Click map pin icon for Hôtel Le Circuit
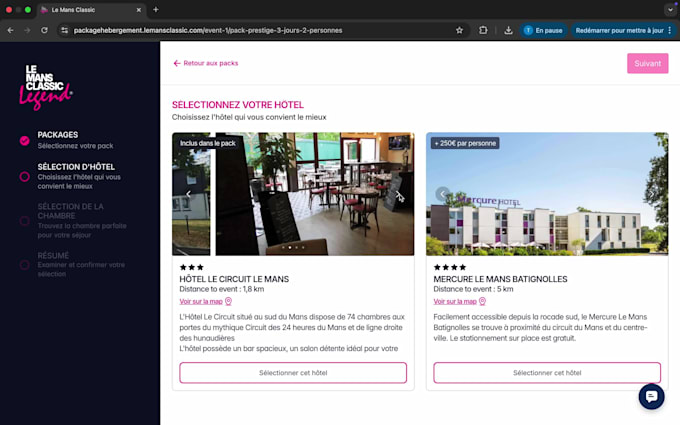 coord(229,301)
